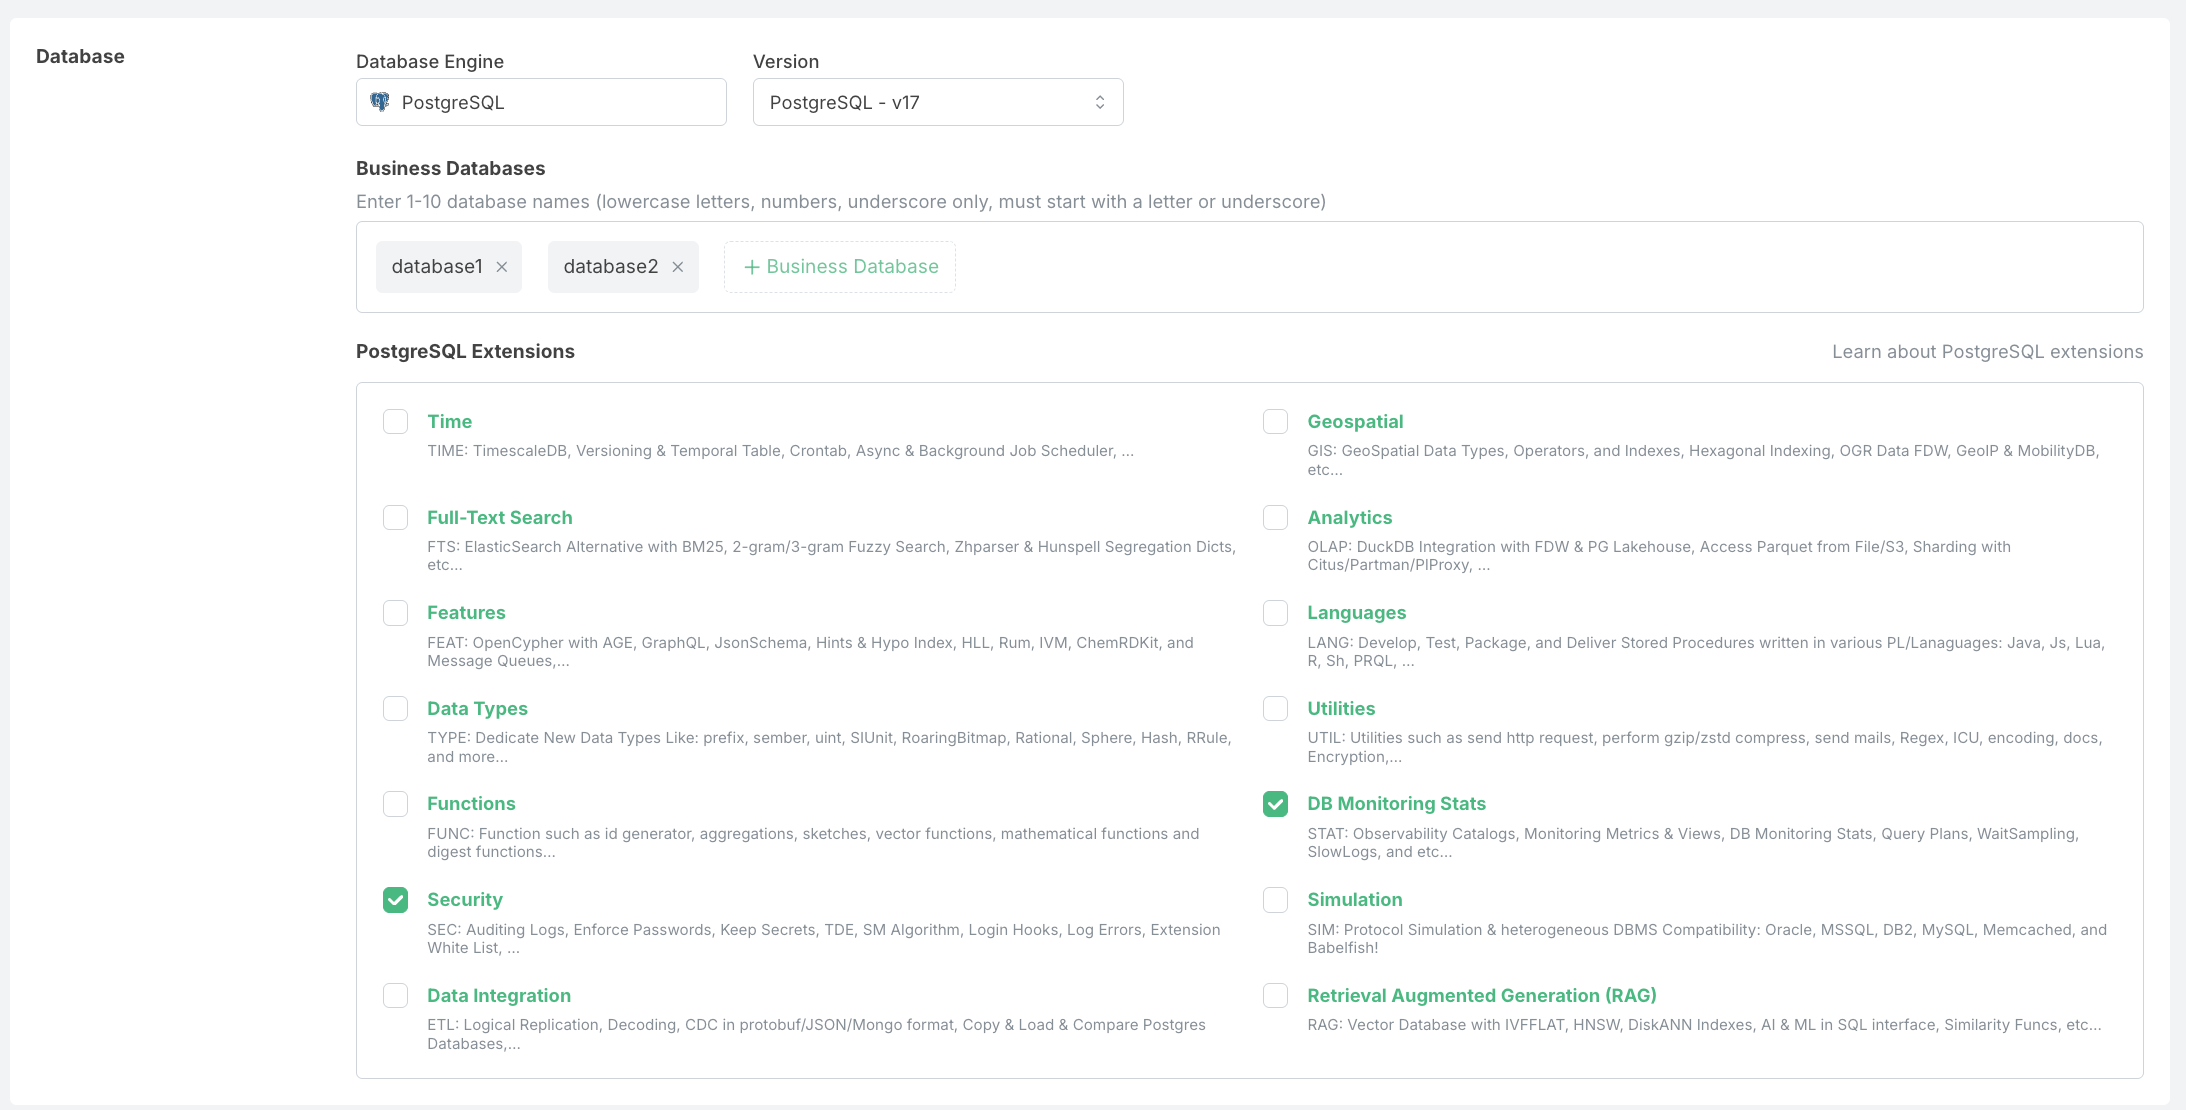Screen dimensions: 2186x1110
Task: Select the Utilities checkbox
Action: 1275,708
